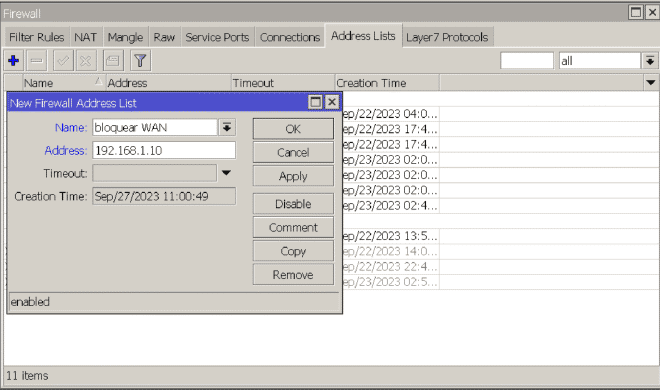
Task: Click the Disable button
Action: point(293,204)
